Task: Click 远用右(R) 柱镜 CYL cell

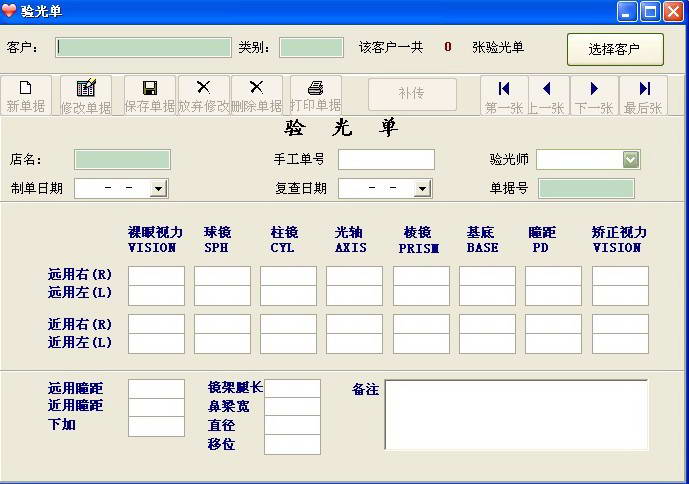Action: pyautogui.click(x=288, y=276)
